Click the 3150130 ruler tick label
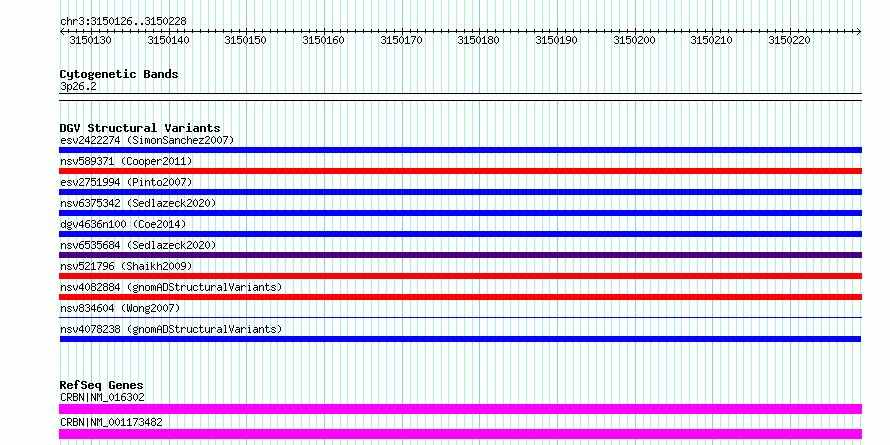Screen dimensions: 890x445 (90, 40)
